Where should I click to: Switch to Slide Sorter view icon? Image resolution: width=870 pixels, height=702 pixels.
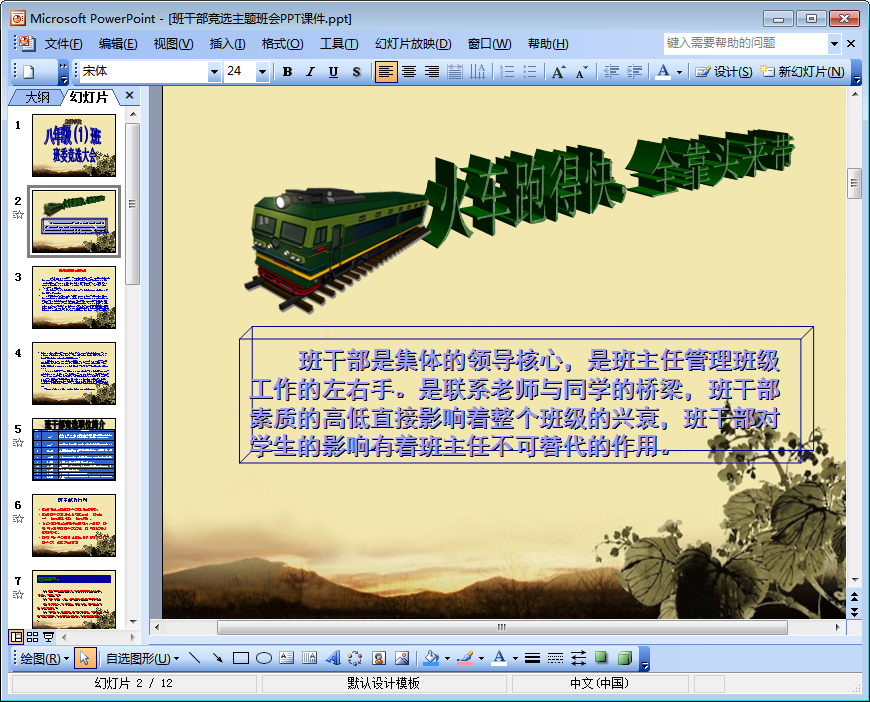[x=33, y=637]
